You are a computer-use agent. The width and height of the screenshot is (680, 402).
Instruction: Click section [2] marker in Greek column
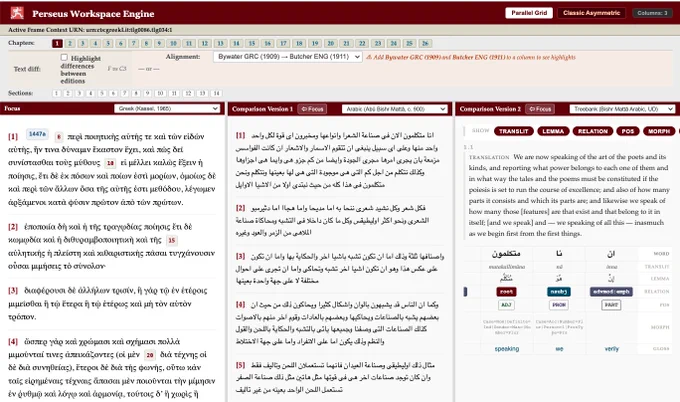coord(13,227)
